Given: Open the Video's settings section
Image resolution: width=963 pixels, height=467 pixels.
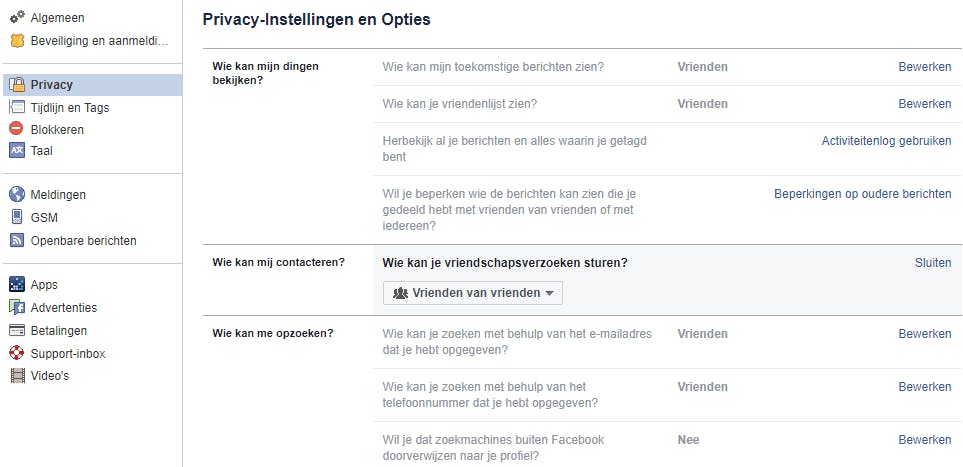Looking at the screenshot, I should click(x=49, y=376).
